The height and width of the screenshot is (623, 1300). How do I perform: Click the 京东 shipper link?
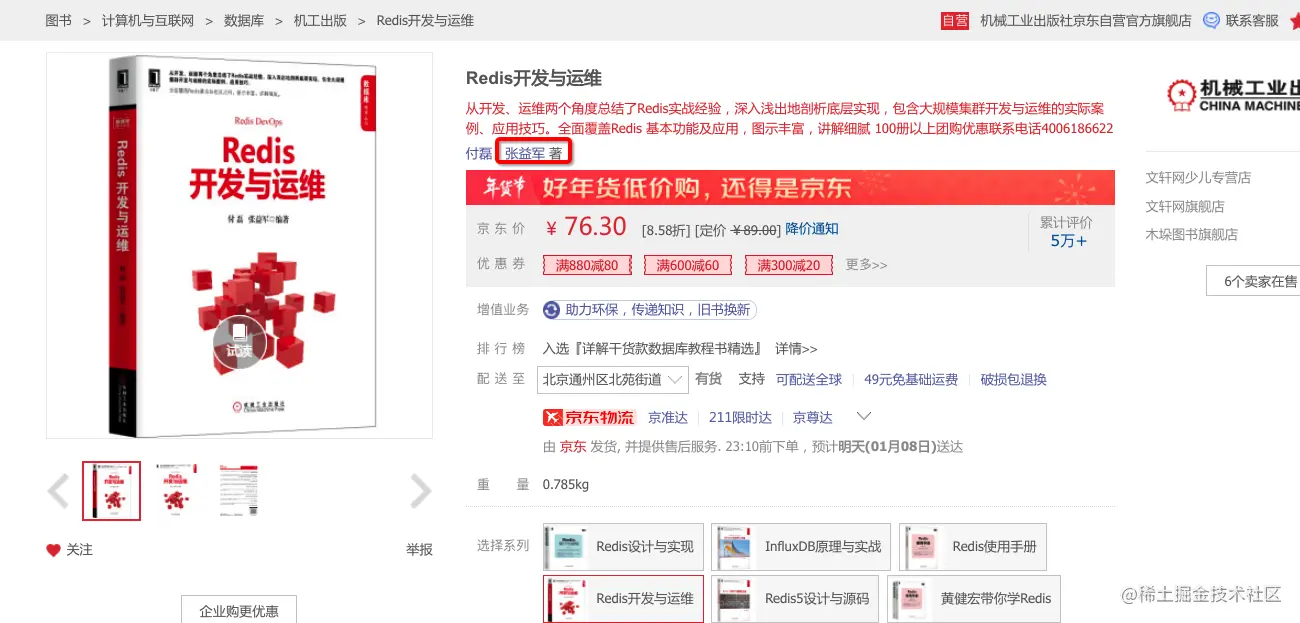tap(573, 447)
